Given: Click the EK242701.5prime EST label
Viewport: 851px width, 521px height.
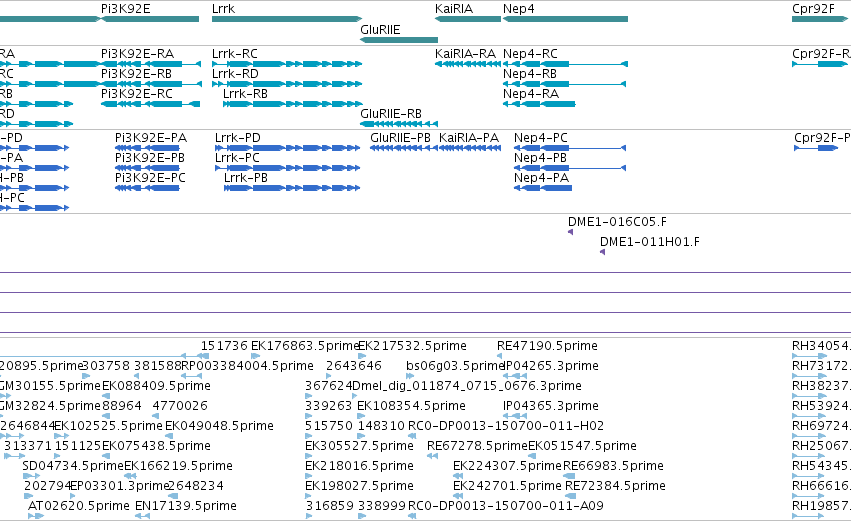Looking at the screenshot, I should click(507, 486).
